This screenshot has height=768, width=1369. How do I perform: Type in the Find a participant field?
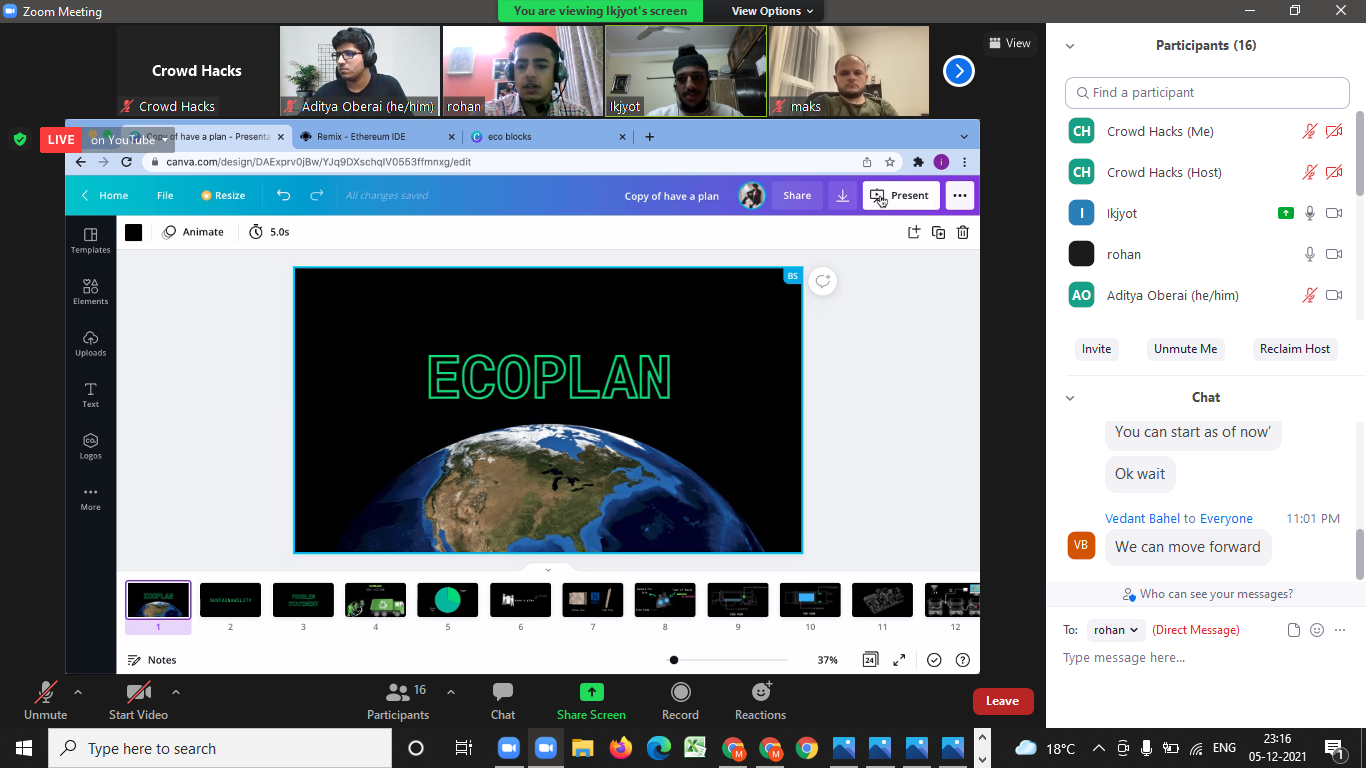[x=1207, y=93]
